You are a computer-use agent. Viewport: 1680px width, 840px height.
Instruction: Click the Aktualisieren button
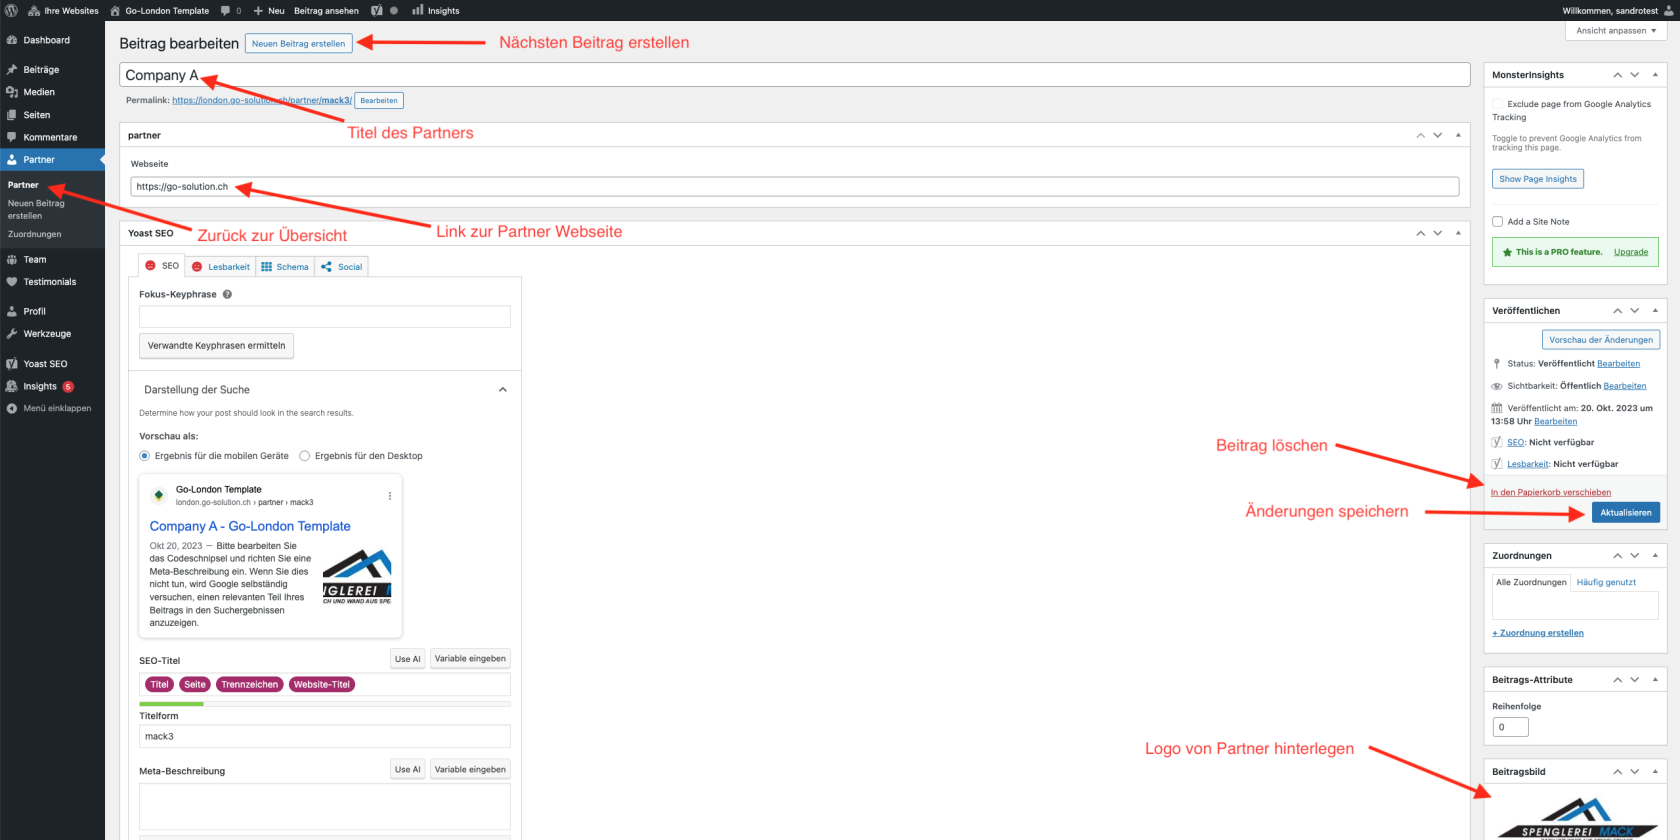[1625, 513]
